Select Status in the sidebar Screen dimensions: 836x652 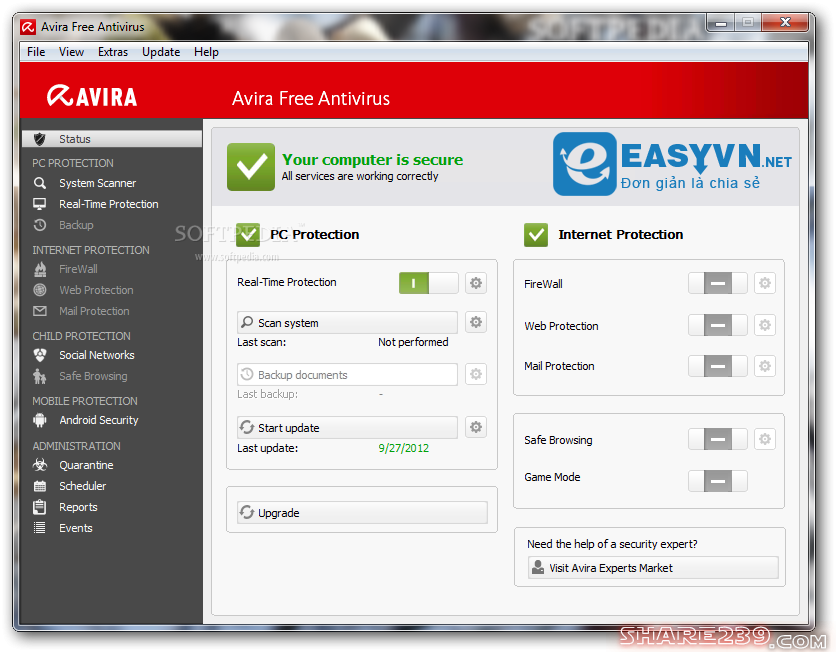[112, 139]
